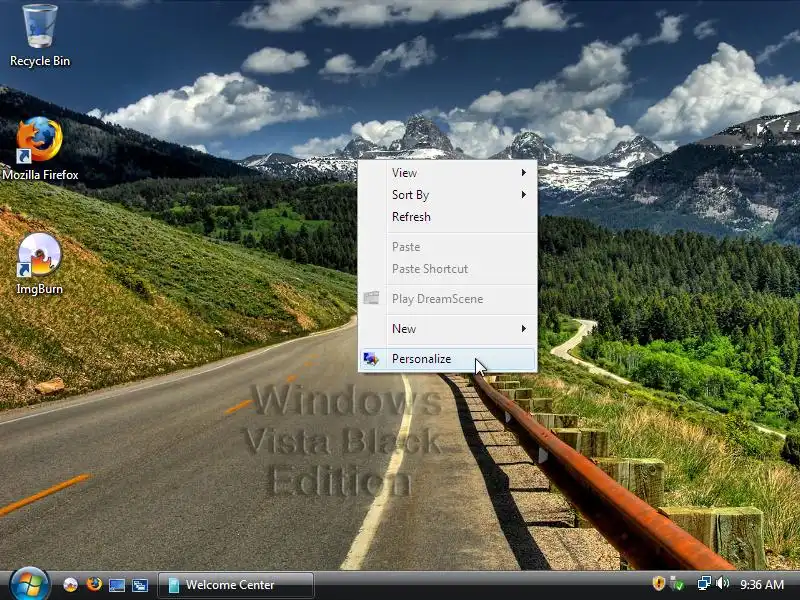The height and width of the screenshot is (600, 800).
Task: Choose Refresh from the context menu
Action: (447, 217)
